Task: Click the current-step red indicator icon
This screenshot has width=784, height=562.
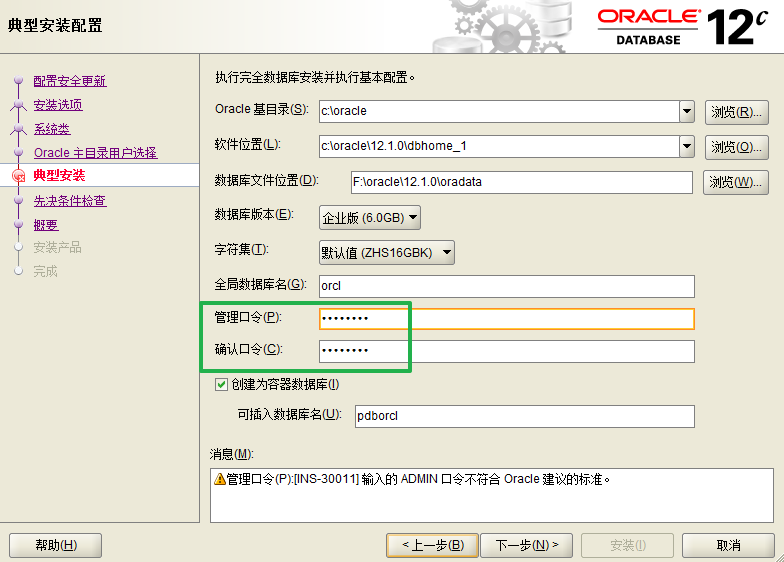Action: [x=18, y=176]
